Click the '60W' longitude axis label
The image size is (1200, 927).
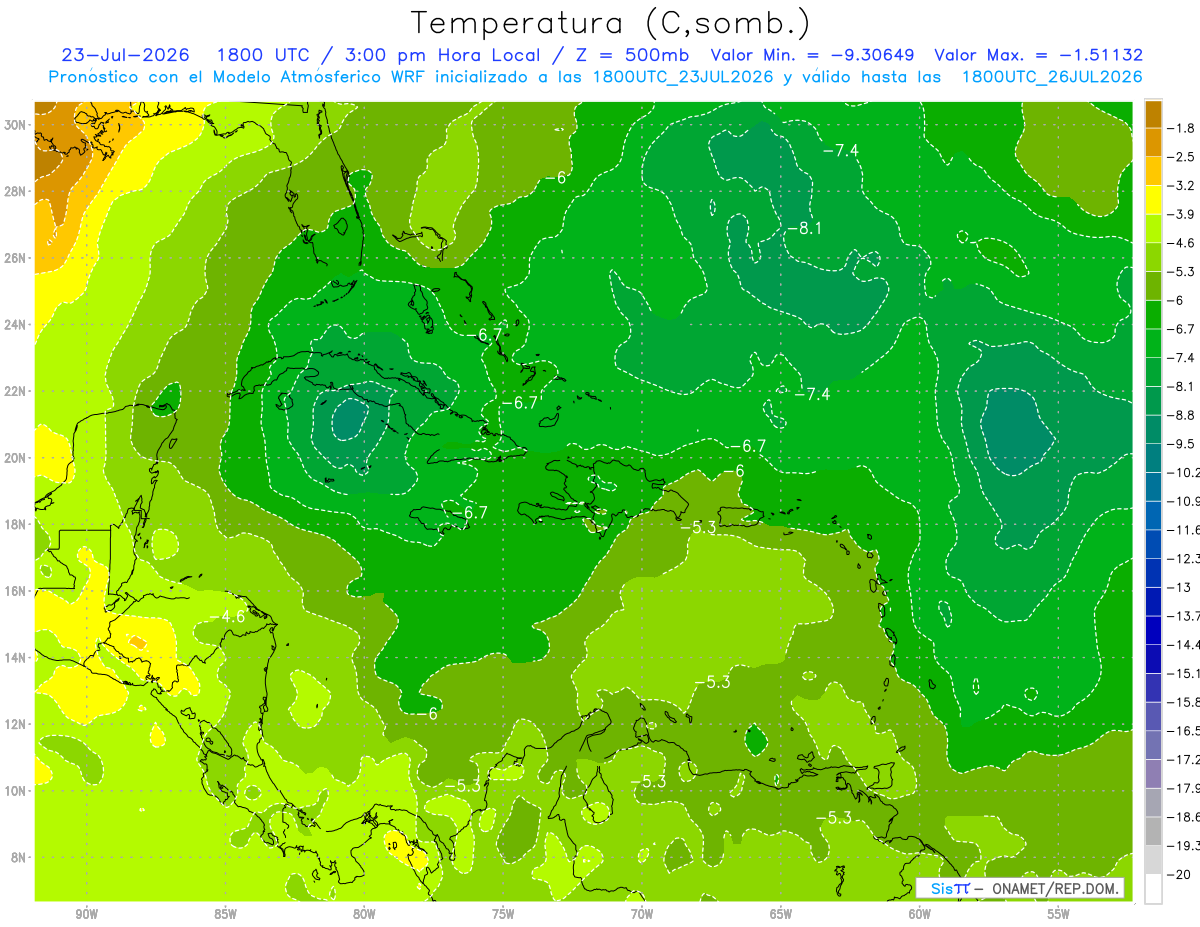pos(920,914)
